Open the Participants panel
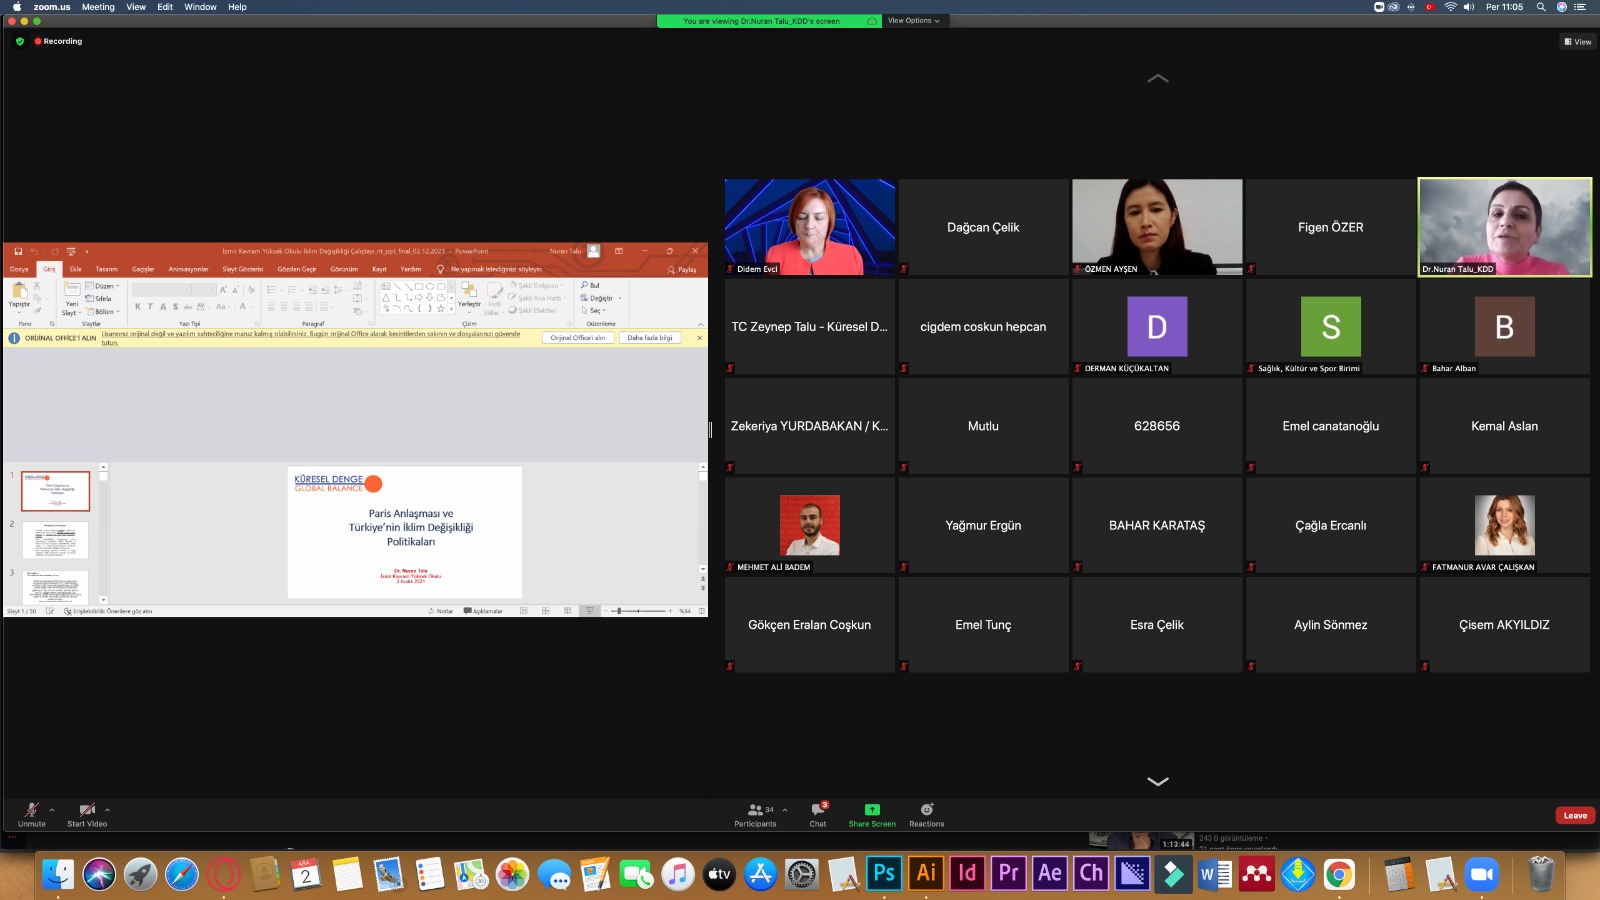The width and height of the screenshot is (1600, 900). [755, 815]
